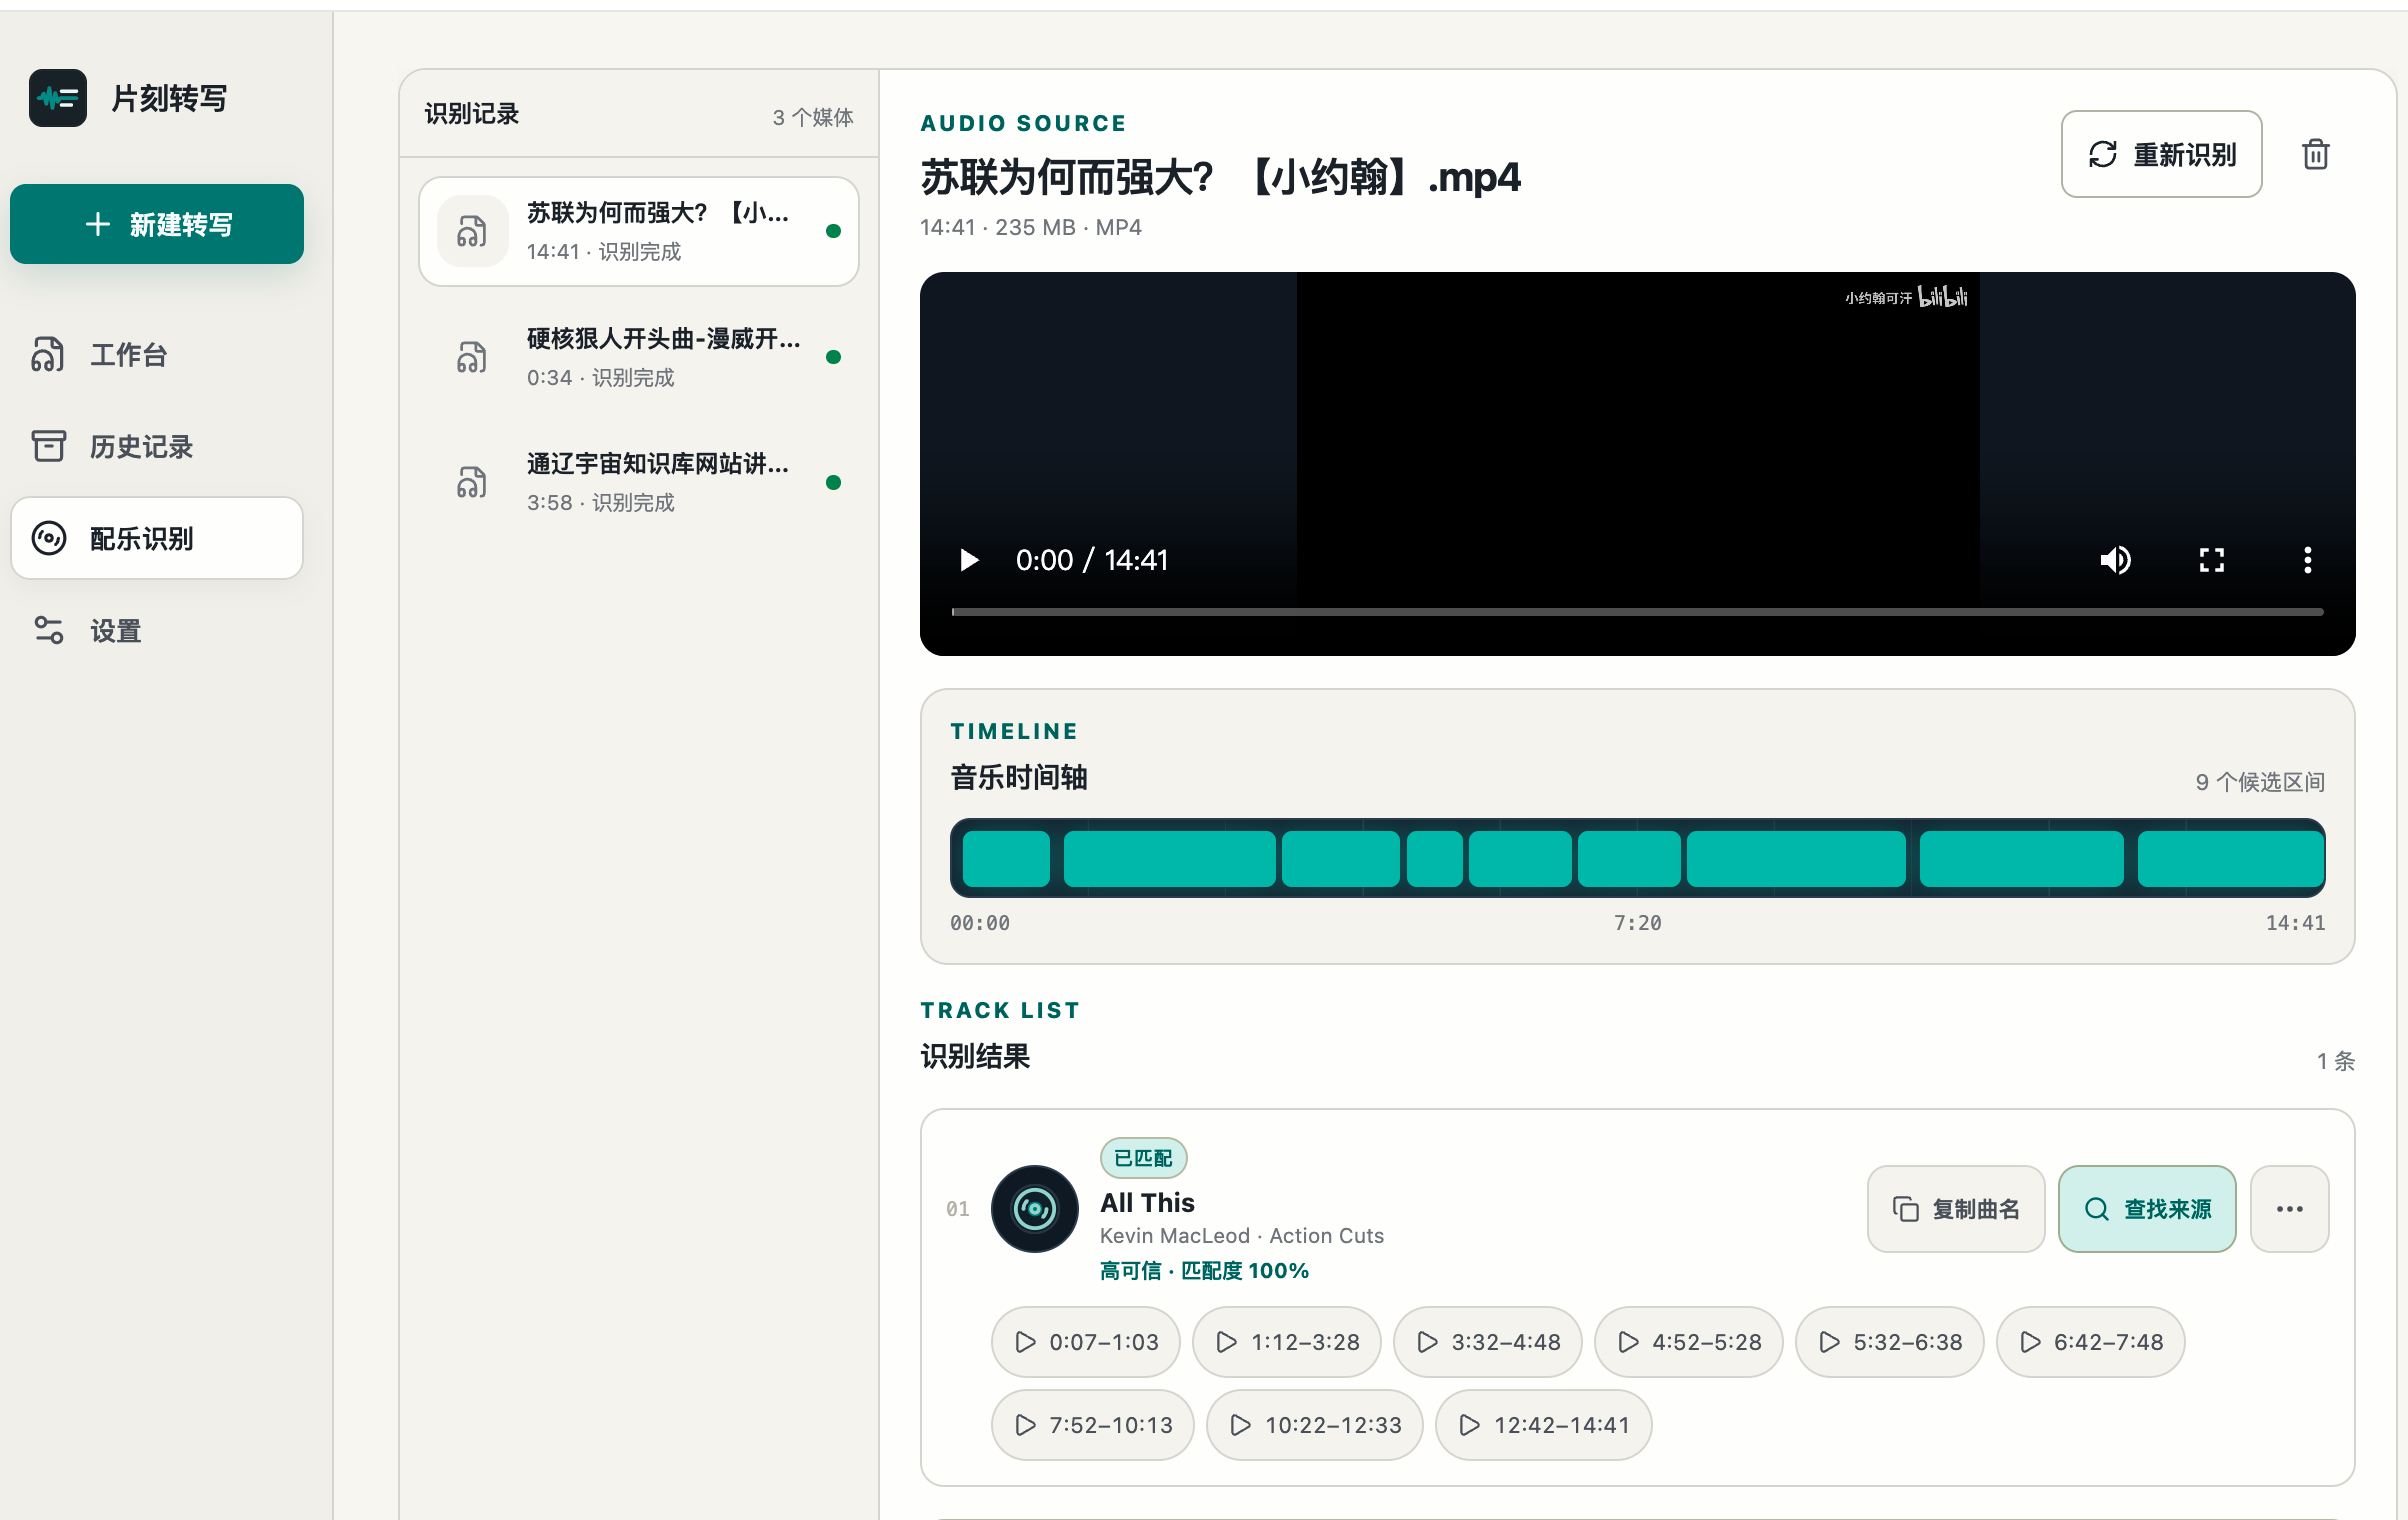This screenshot has width=2408, height=1520.
Task: Click the All This track title
Action: [x=1147, y=1203]
